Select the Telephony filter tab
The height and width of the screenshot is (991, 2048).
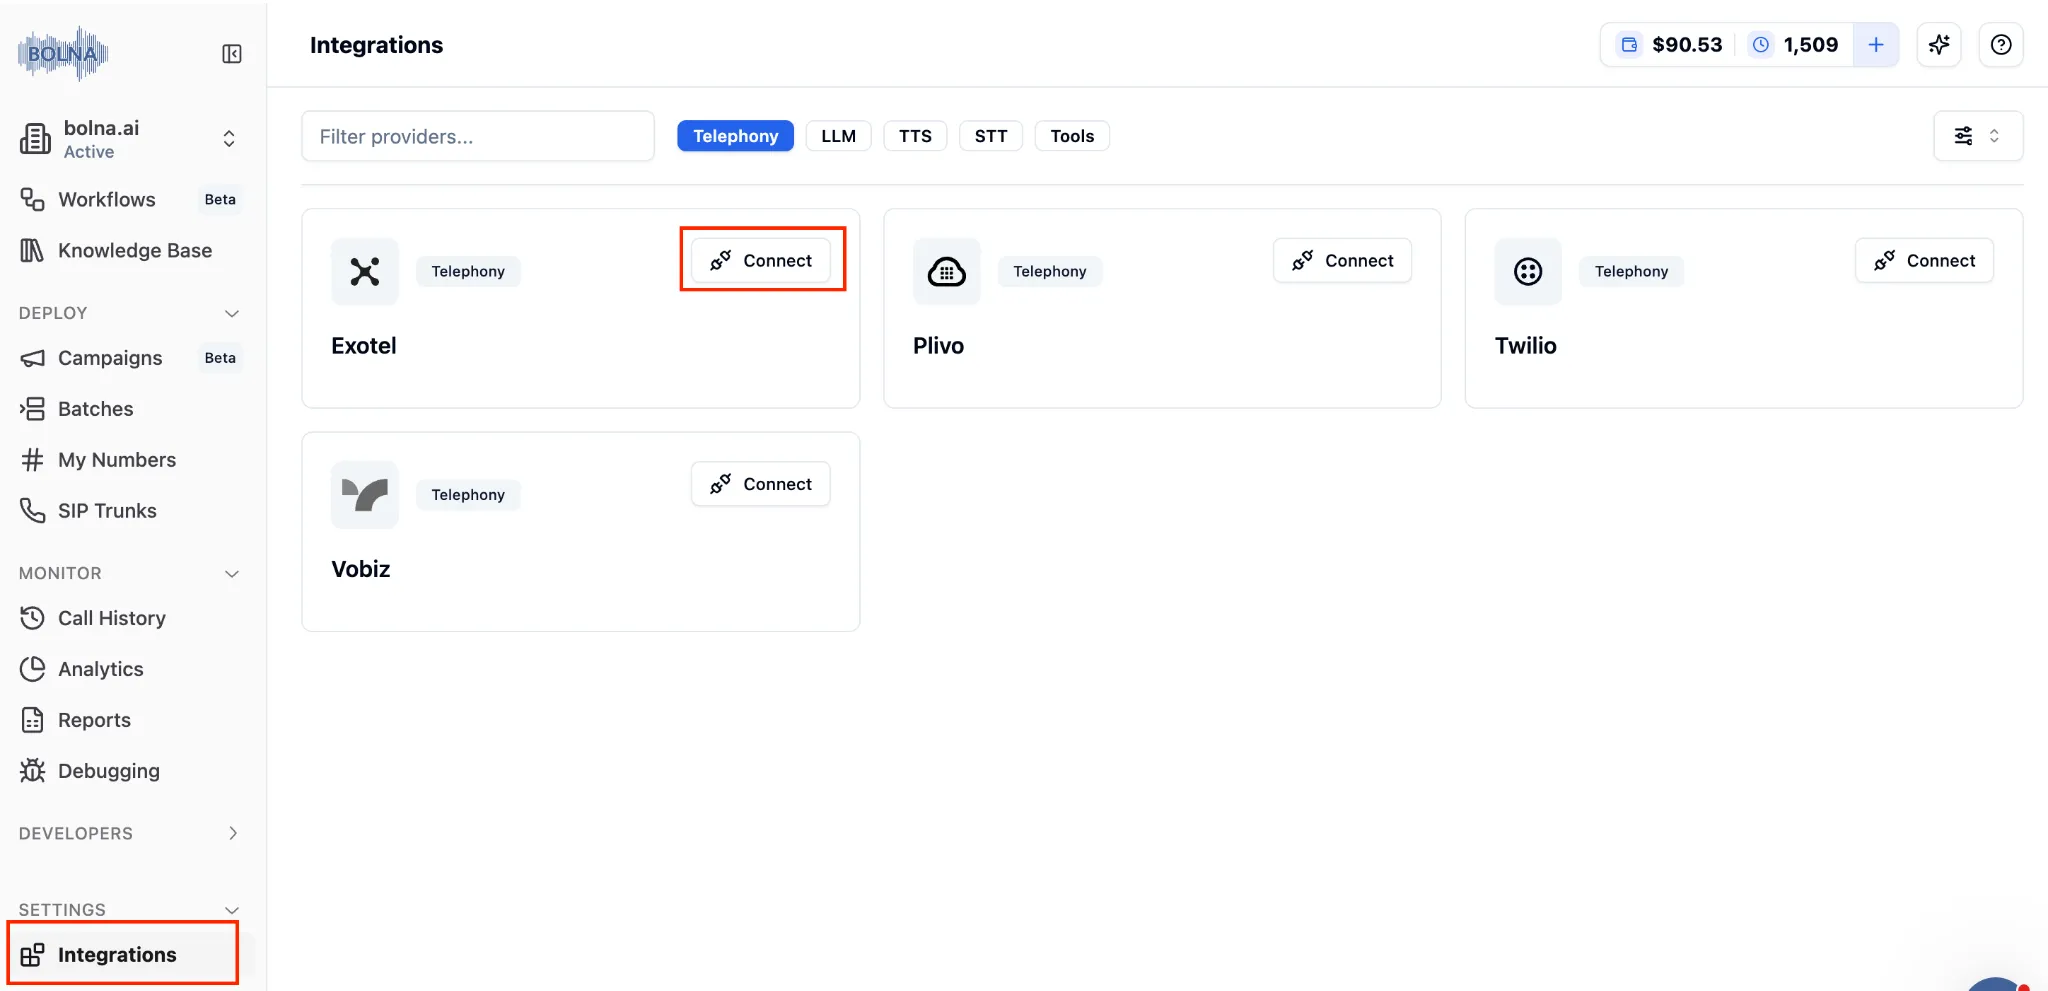tap(735, 136)
